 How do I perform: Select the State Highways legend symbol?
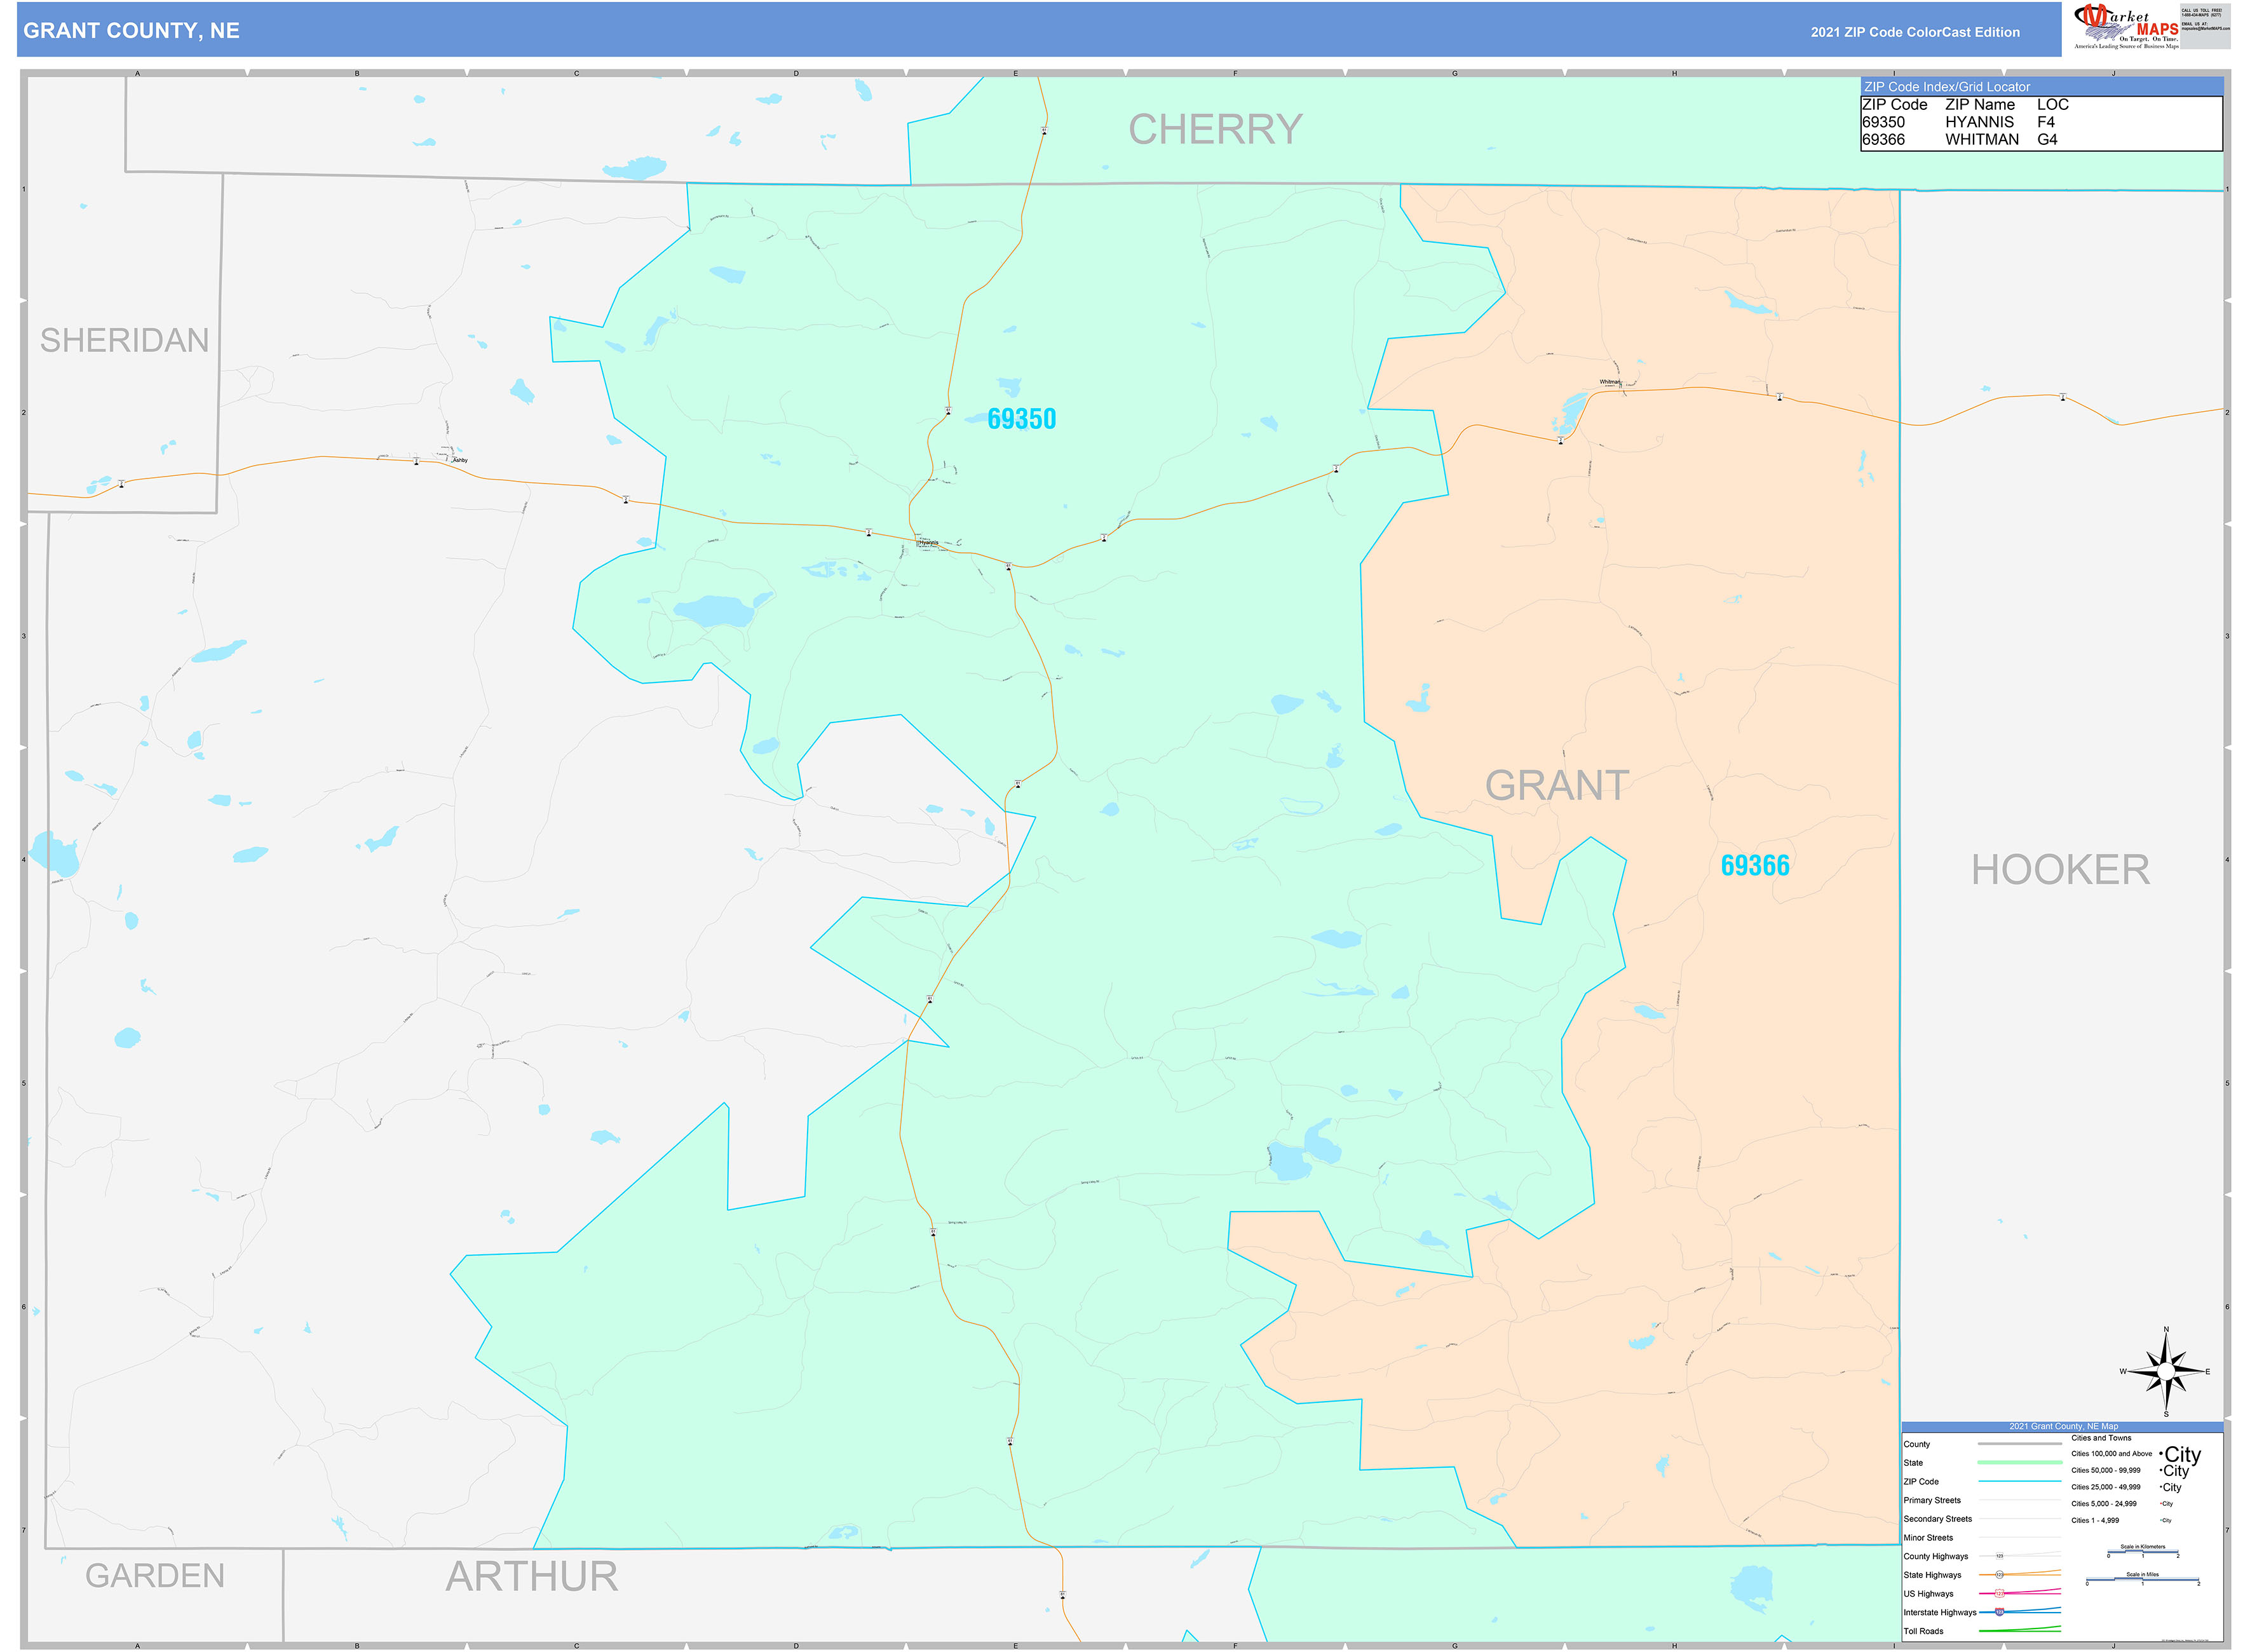pos(1999,1575)
